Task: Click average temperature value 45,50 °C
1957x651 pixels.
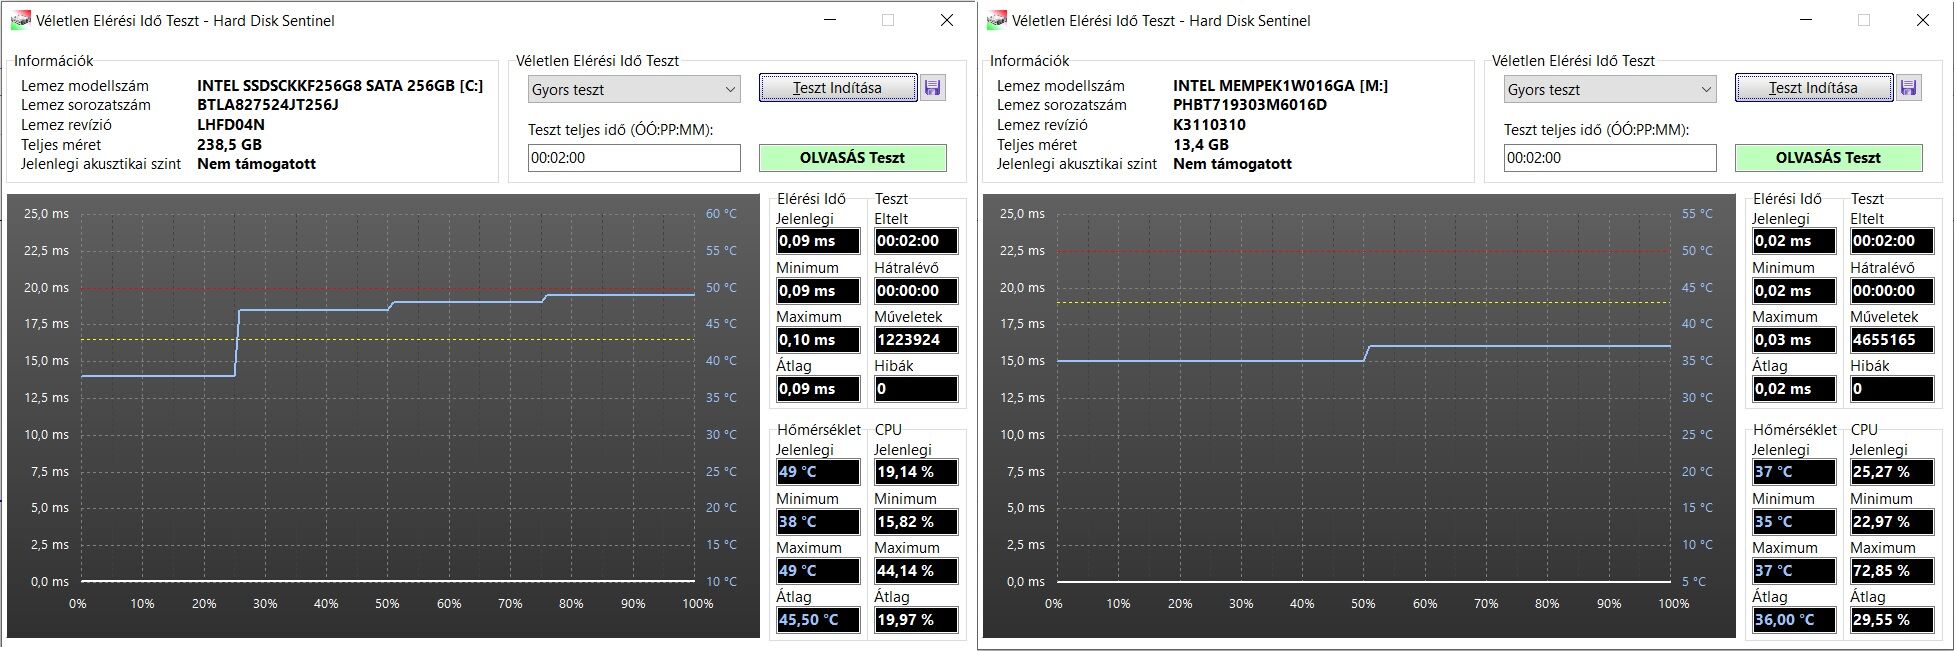Action: 818,620
